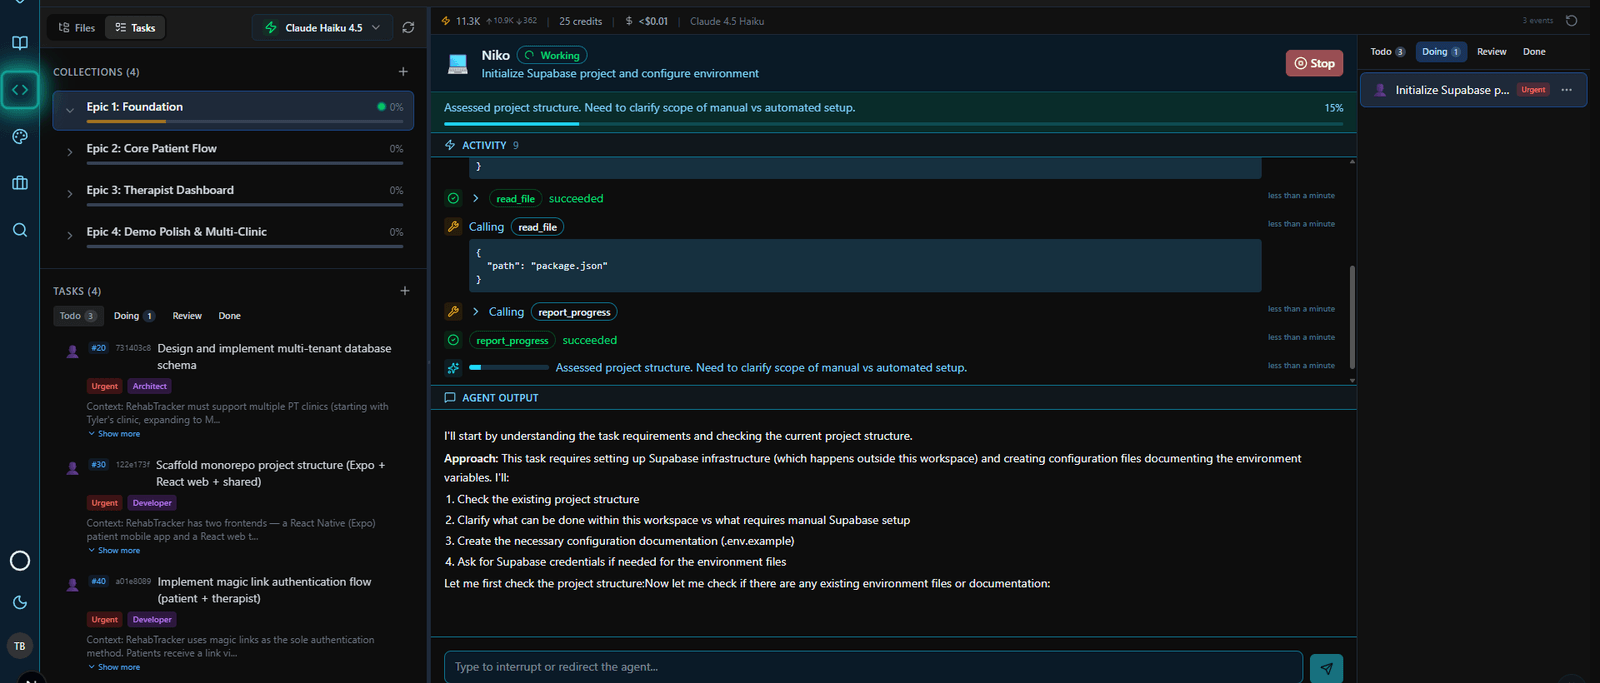Image resolution: width=1600 pixels, height=683 pixels.
Task: Expand Epic 2: Core Patient Flow
Action: click(x=70, y=152)
